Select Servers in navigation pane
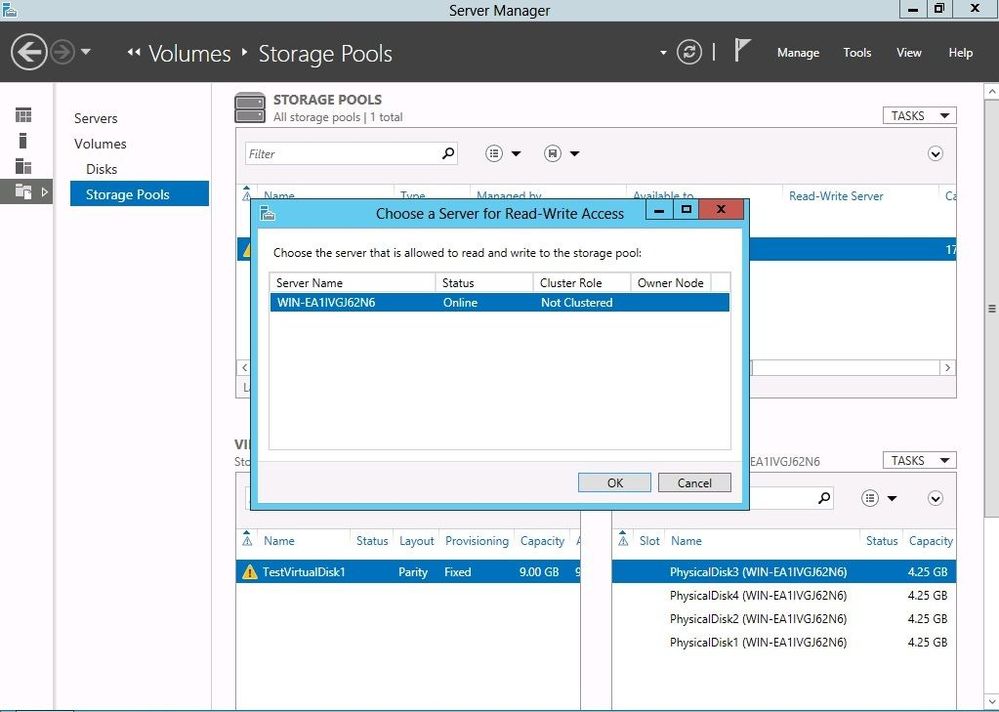Screen dimensions: 999x712 click(x=96, y=118)
